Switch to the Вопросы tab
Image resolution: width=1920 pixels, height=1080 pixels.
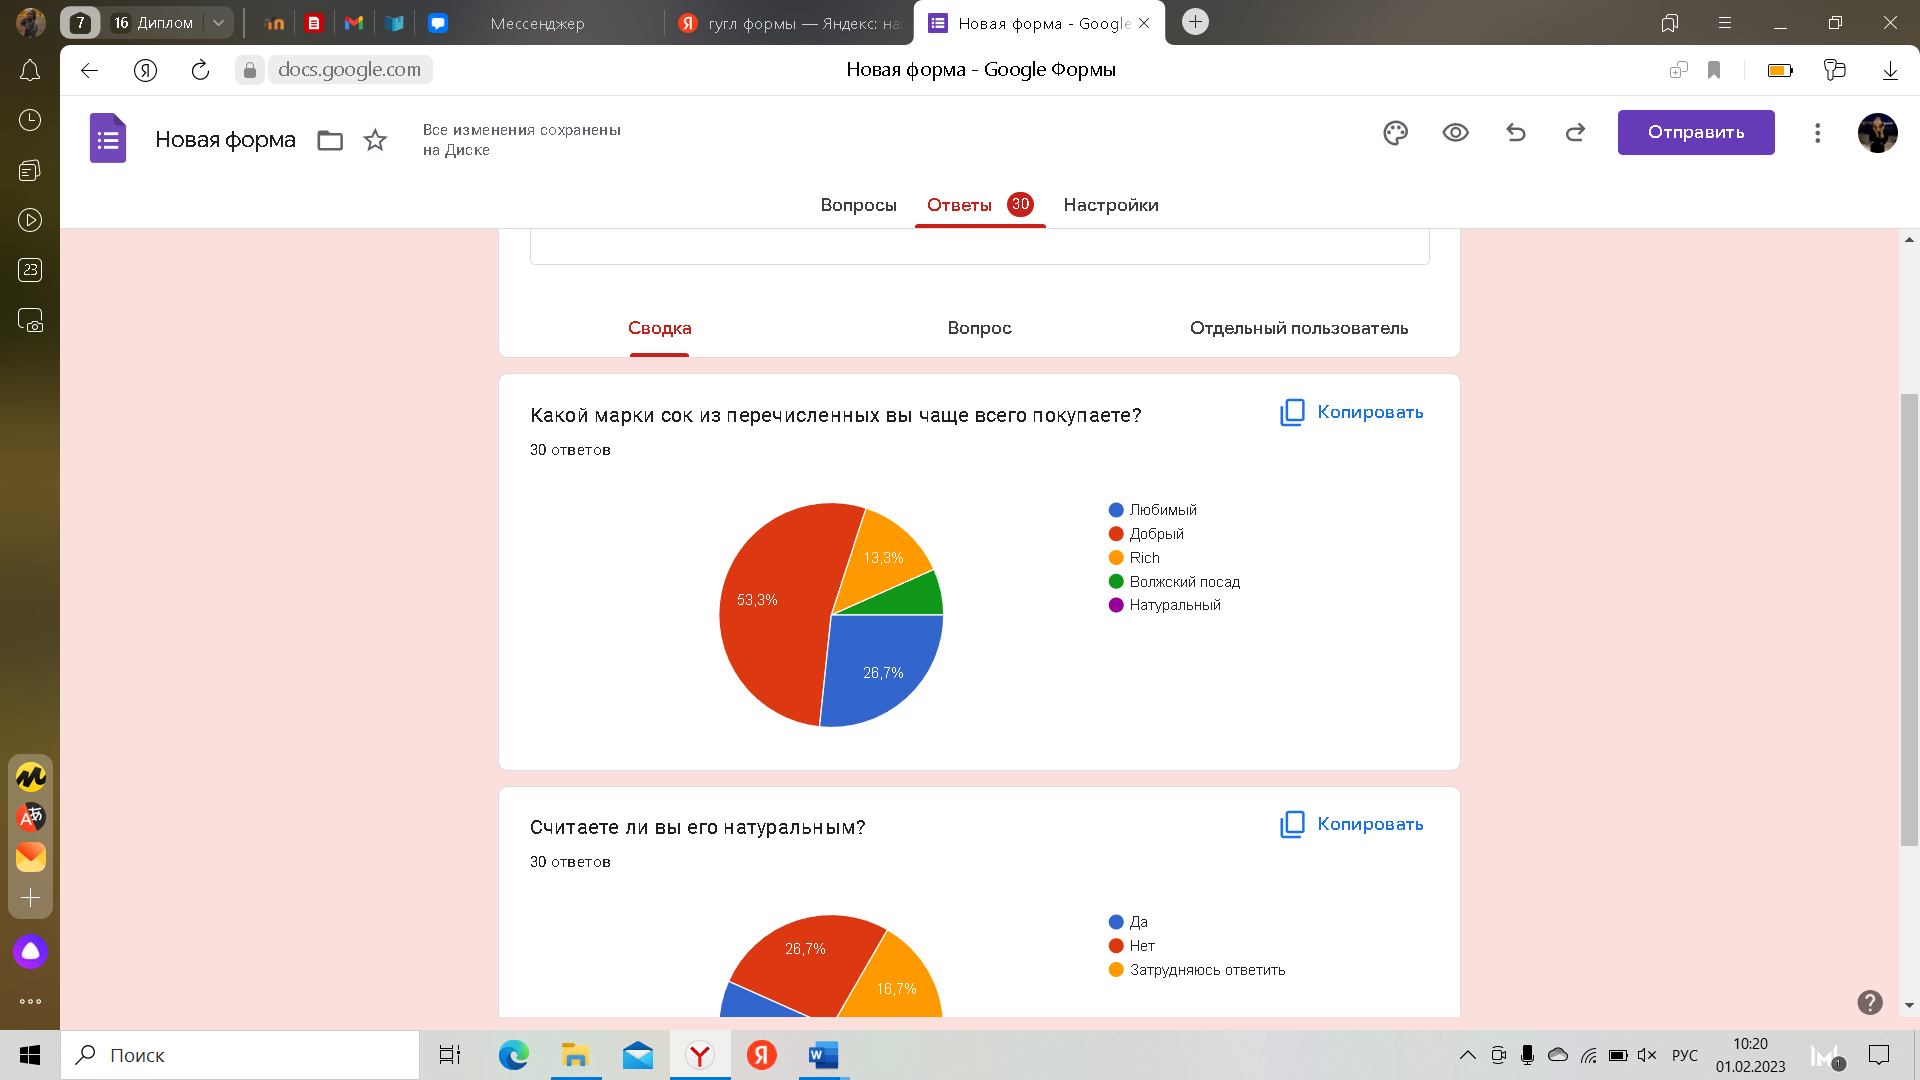pyautogui.click(x=858, y=205)
